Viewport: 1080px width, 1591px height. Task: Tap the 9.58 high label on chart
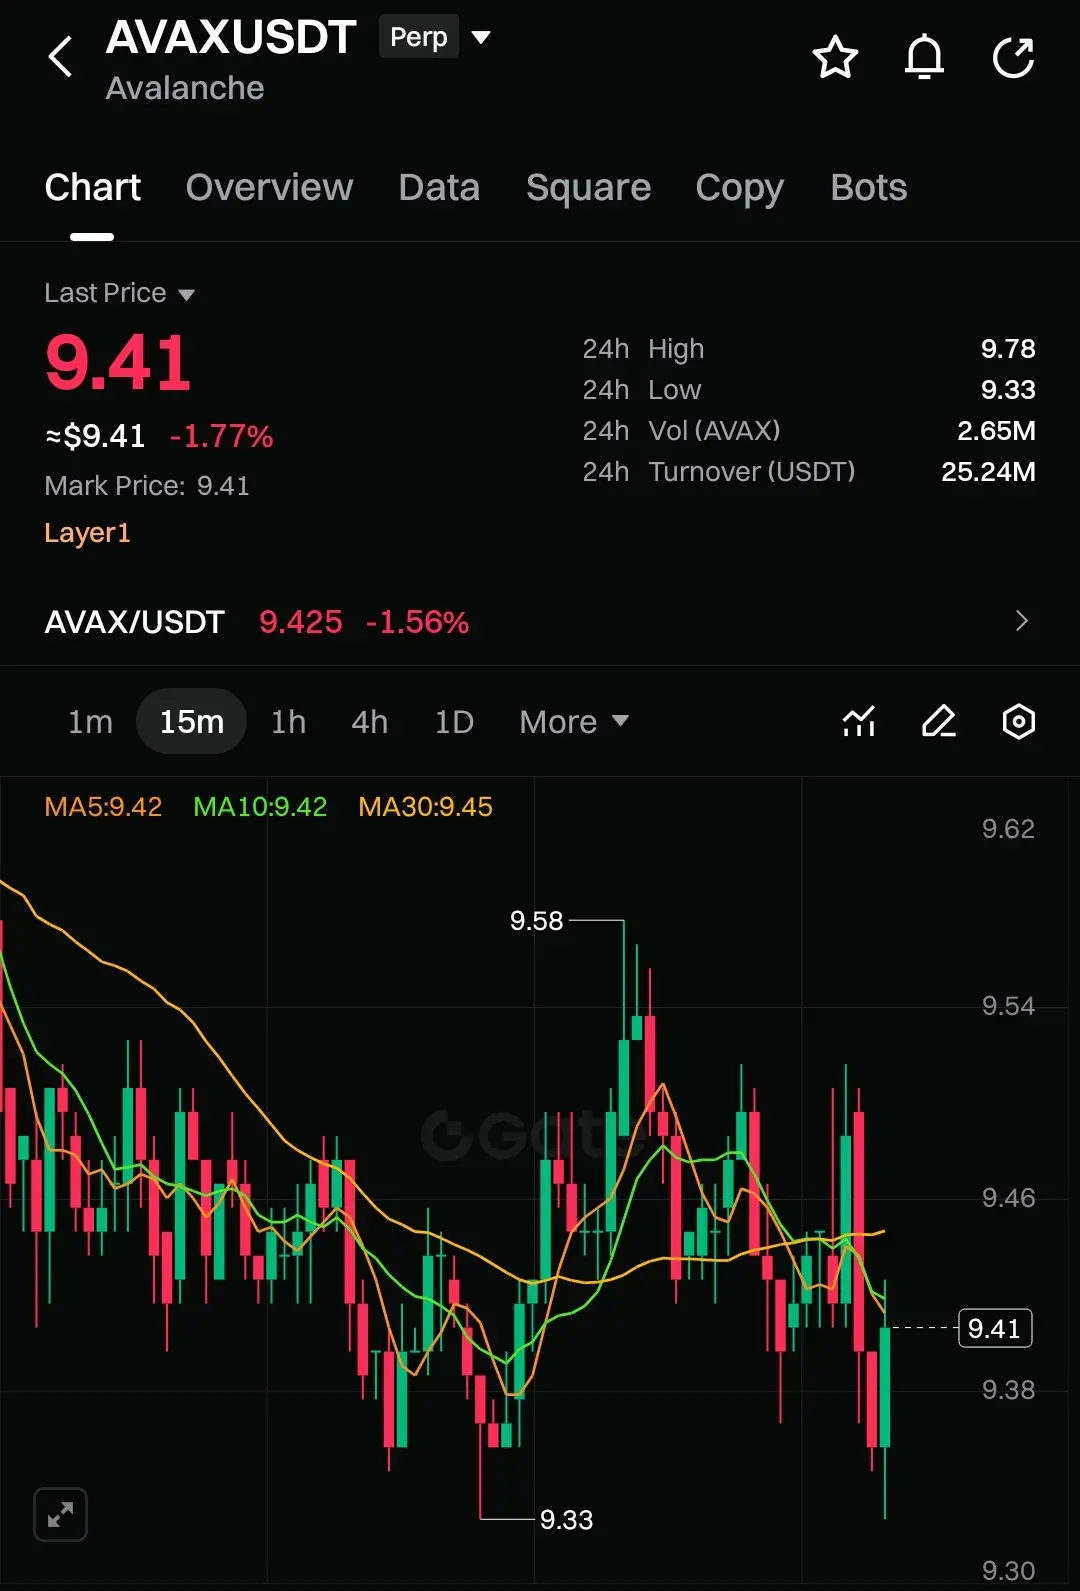pos(536,921)
